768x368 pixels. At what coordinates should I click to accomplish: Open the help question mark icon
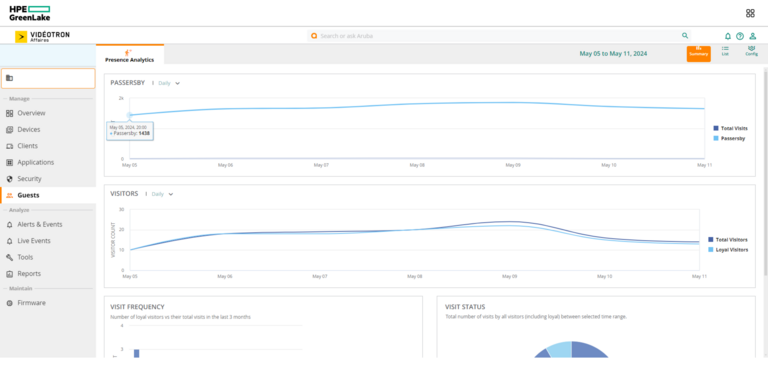click(x=740, y=36)
